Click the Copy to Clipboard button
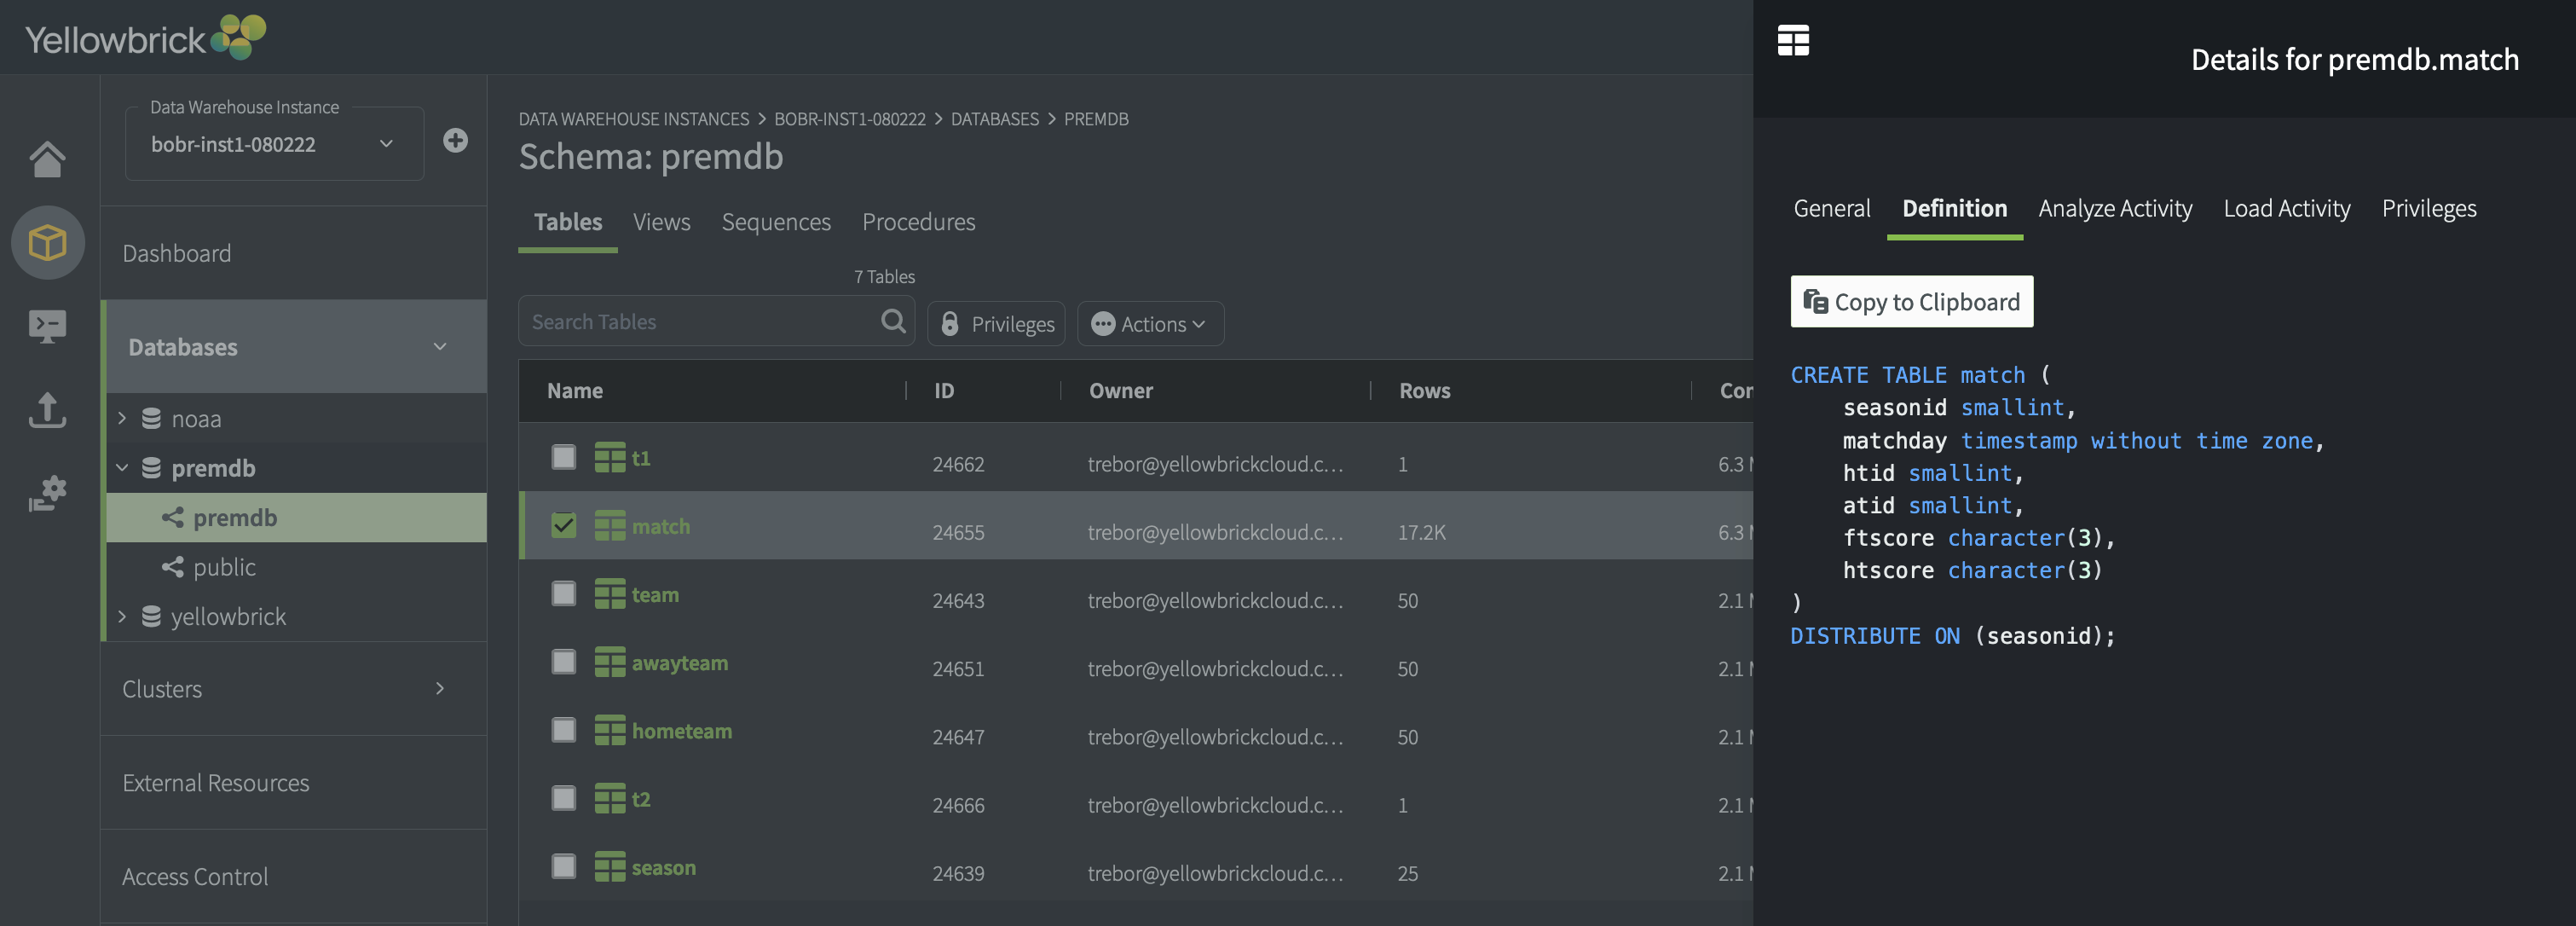This screenshot has width=2576, height=926. (1911, 302)
